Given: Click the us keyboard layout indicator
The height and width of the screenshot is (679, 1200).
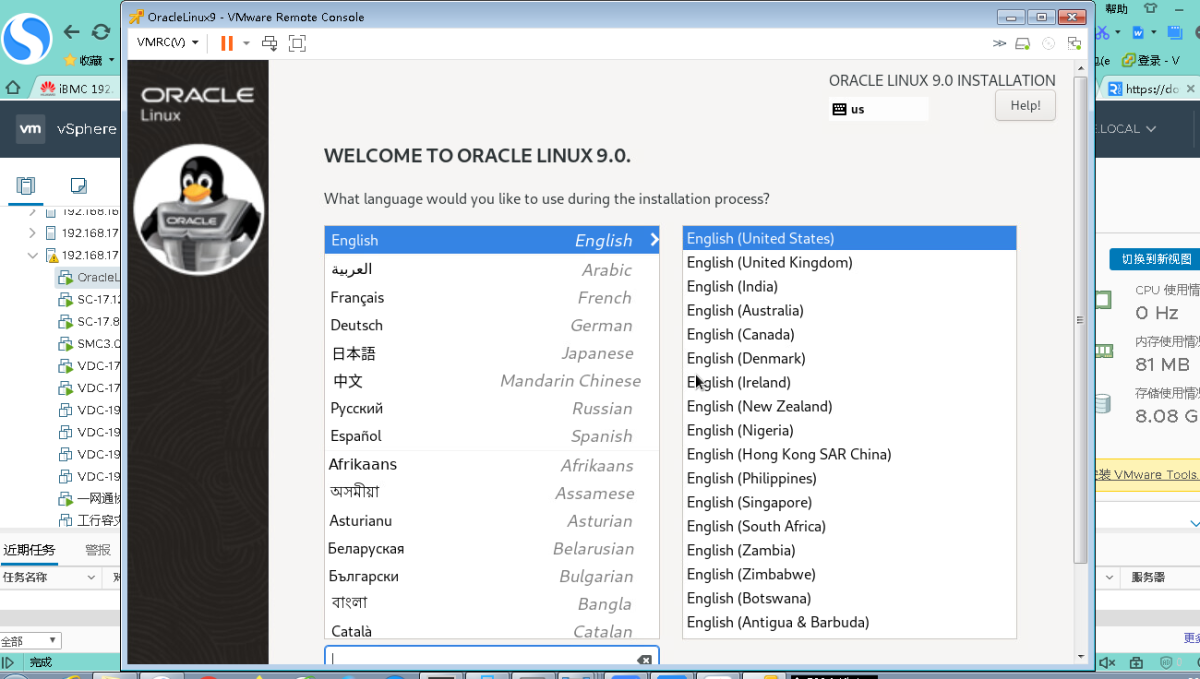Looking at the screenshot, I should [879, 109].
